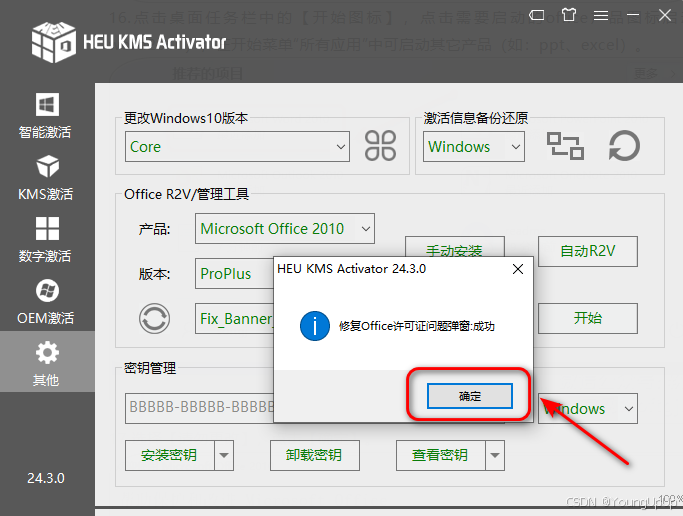Open the Fix_Banner dropdown
The image size is (683, 516).
[234, 319]
